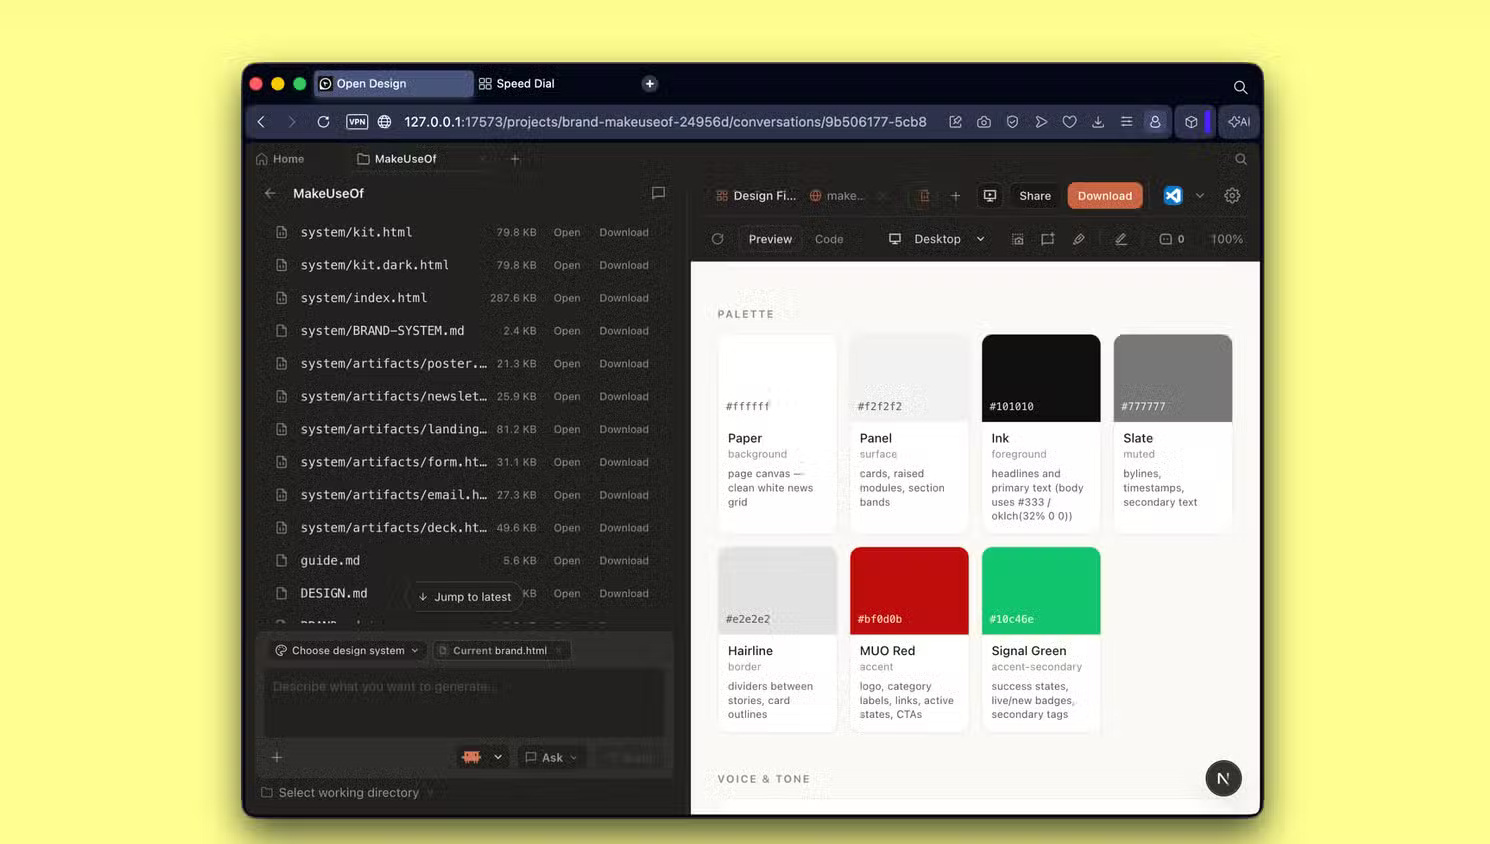The width and height of the screenshot is (1490, 844).
Task: Click the browser send/play arrow icon
Action: click(x=1041, y=122)
